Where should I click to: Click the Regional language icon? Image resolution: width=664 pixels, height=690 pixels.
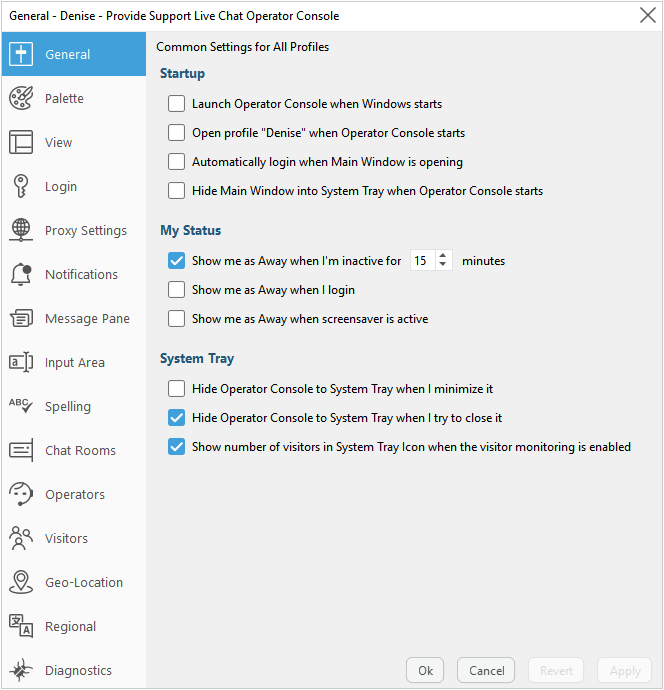coord(21,626)
